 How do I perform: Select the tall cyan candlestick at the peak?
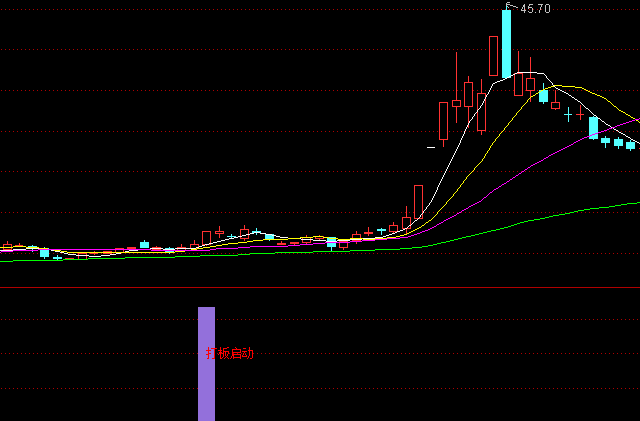pyautogui.click(x=506, y=44)
